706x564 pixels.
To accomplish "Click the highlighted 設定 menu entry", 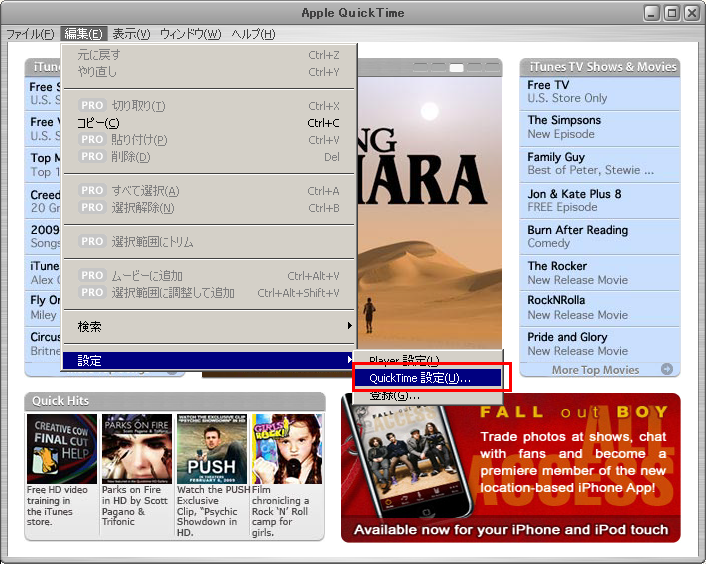I will coord(209,360).
